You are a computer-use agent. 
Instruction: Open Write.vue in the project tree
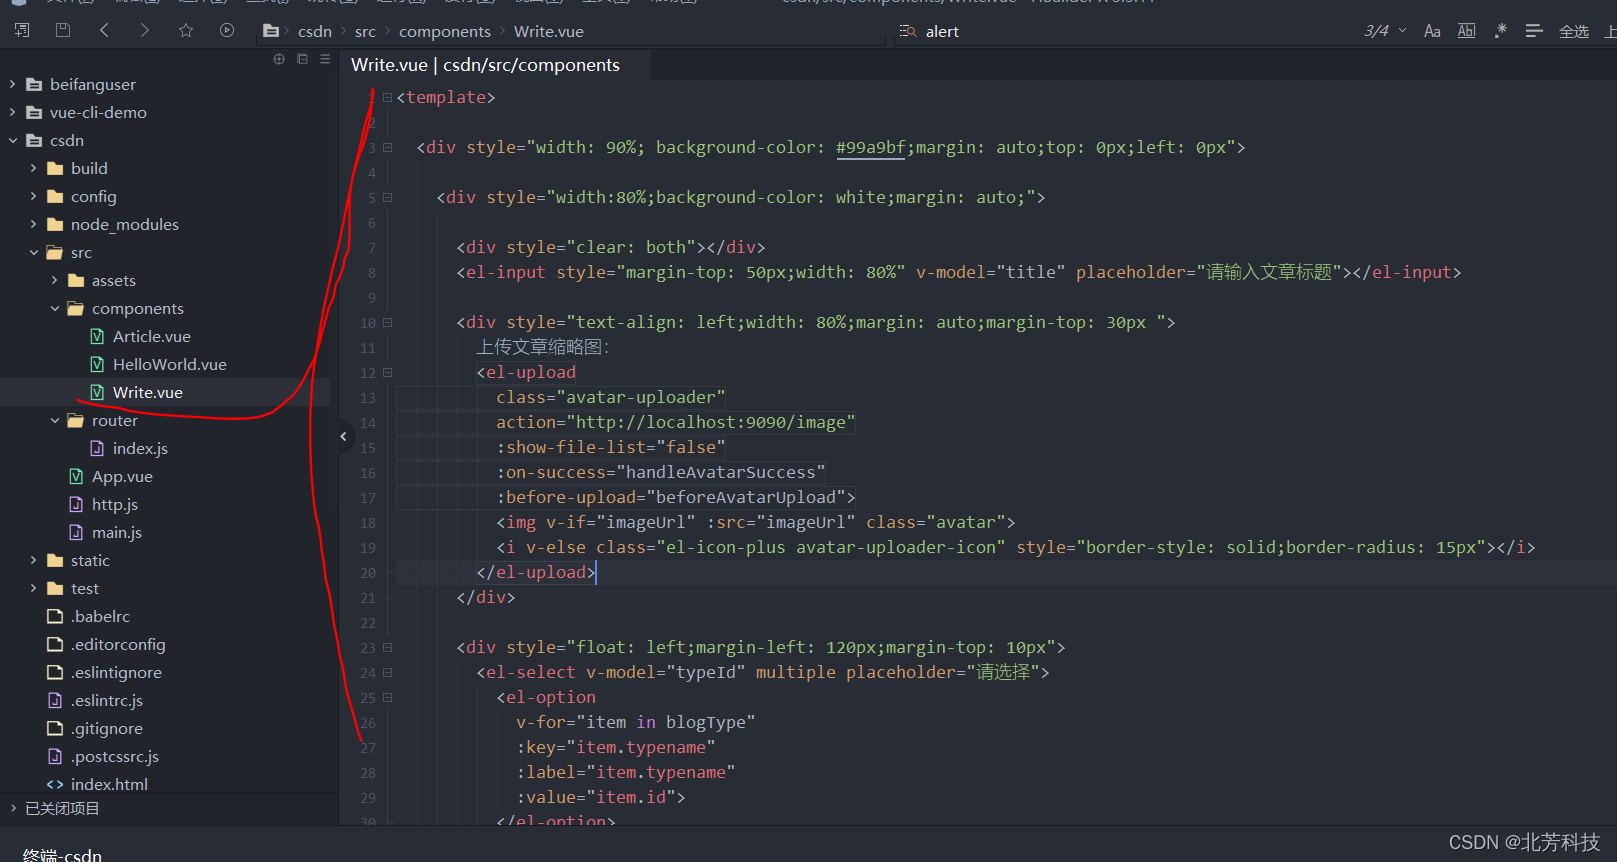pos(148,392)
